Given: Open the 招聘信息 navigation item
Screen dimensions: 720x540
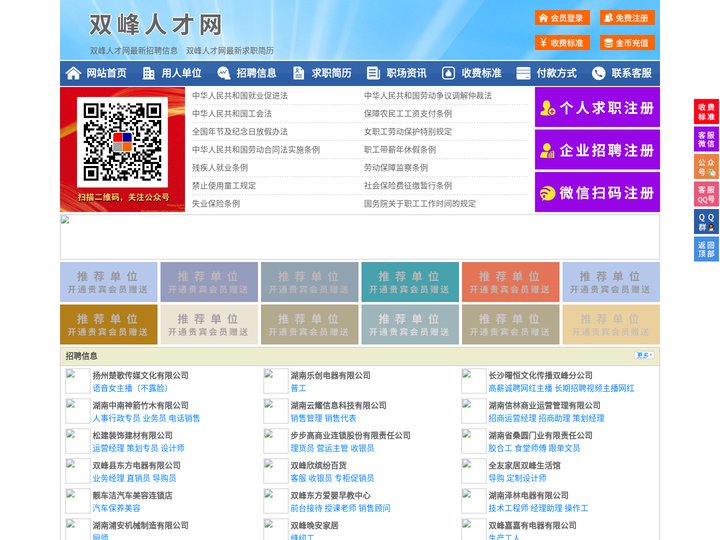Looking at the screenshot, I should pos(256,73).
